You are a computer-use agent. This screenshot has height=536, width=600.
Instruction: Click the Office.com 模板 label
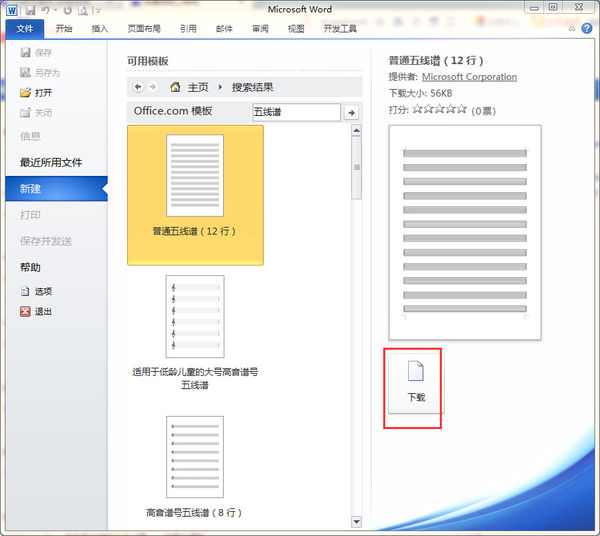click(173, 111)
